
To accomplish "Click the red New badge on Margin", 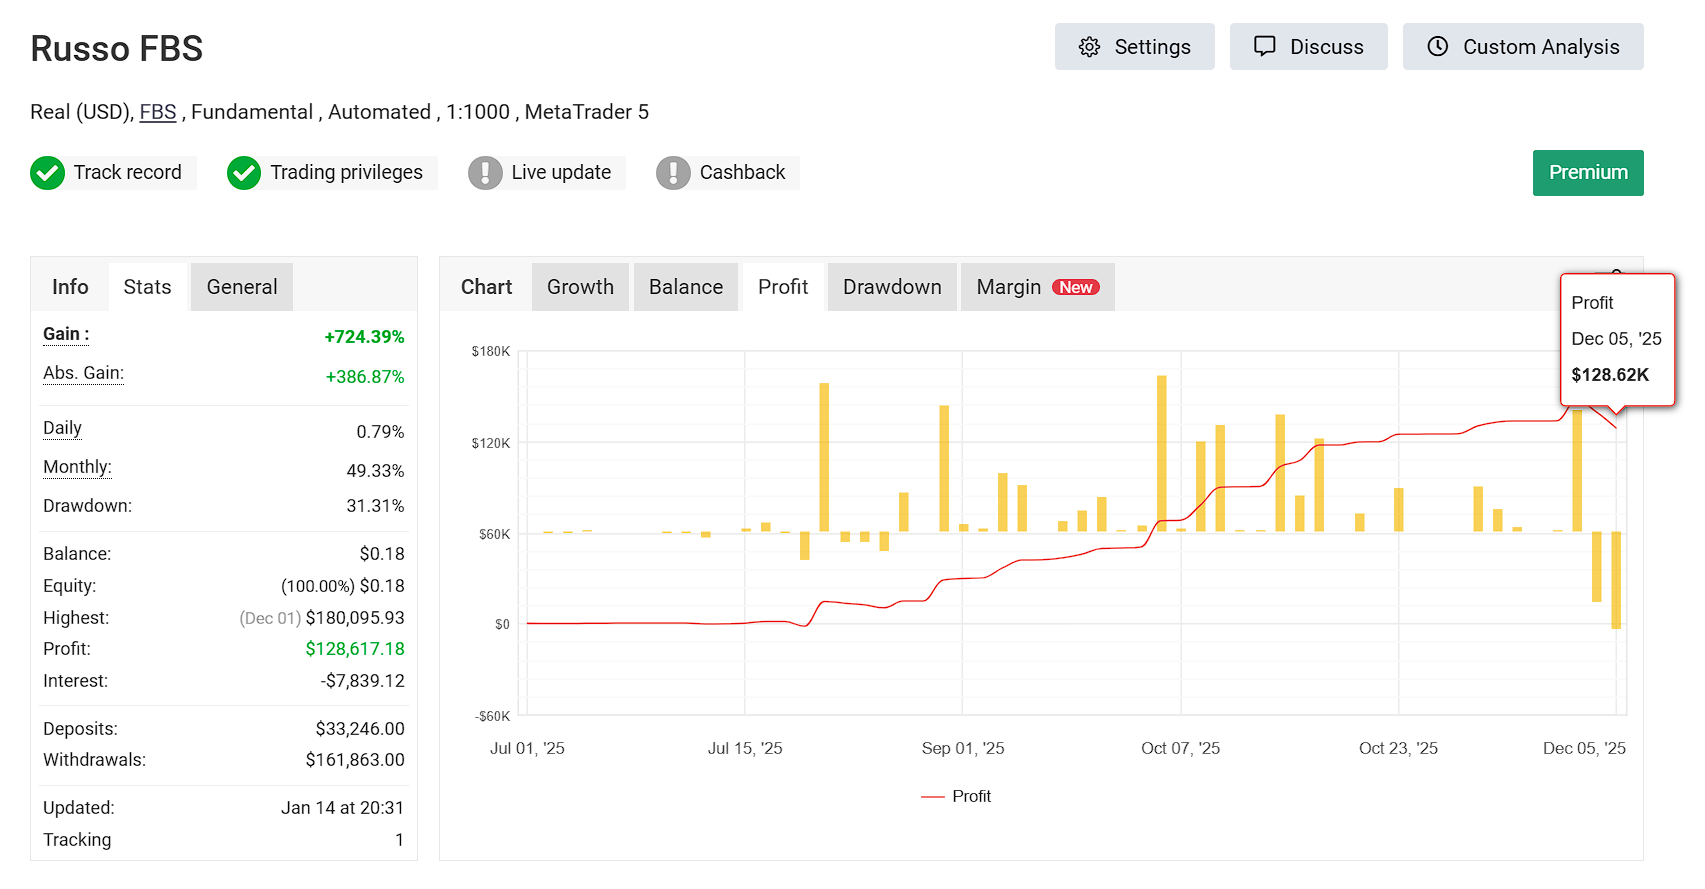I will tap(1075, 288).
